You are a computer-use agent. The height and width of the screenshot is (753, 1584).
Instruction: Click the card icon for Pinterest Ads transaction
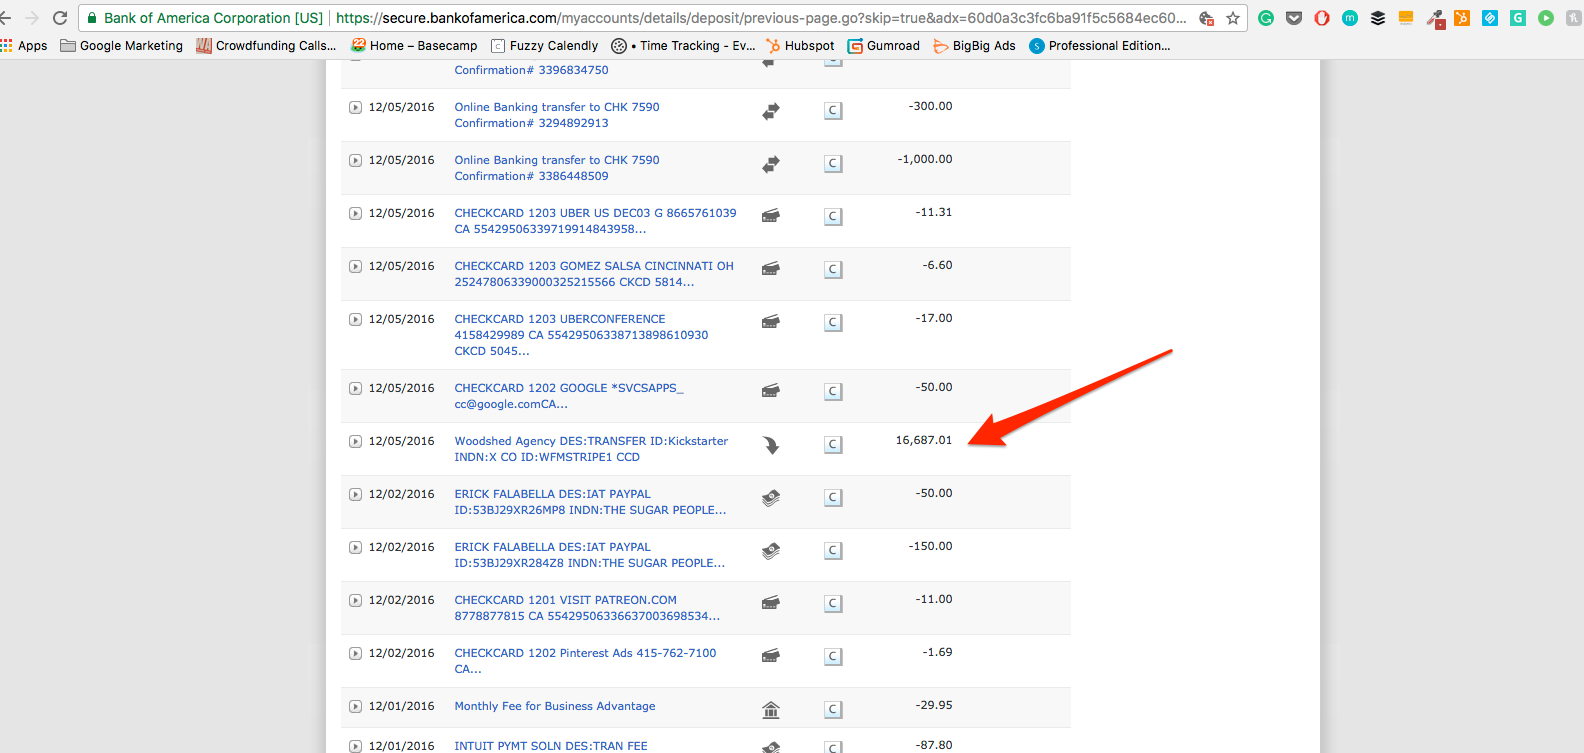771,656
